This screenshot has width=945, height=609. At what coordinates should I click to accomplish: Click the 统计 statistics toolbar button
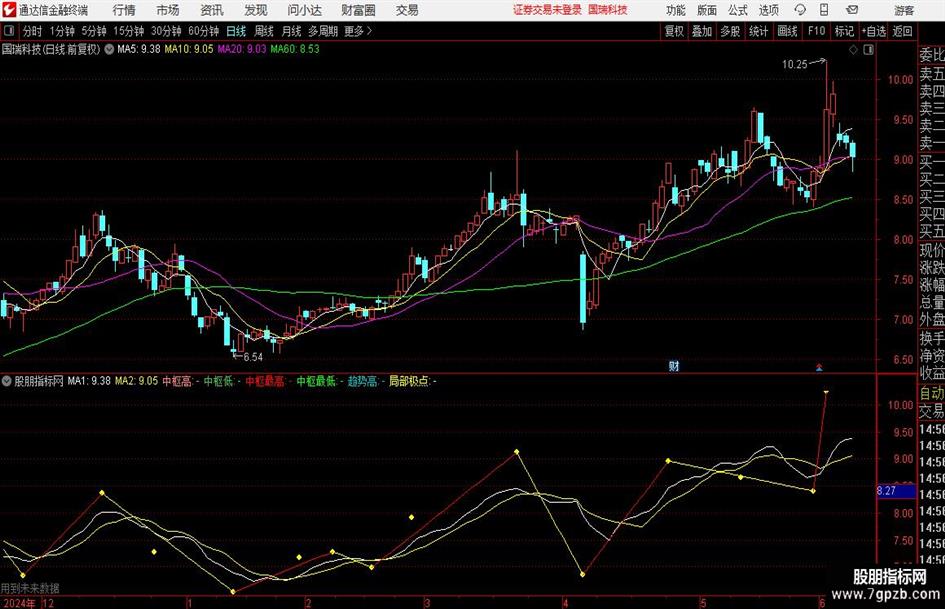coord(758,31)
